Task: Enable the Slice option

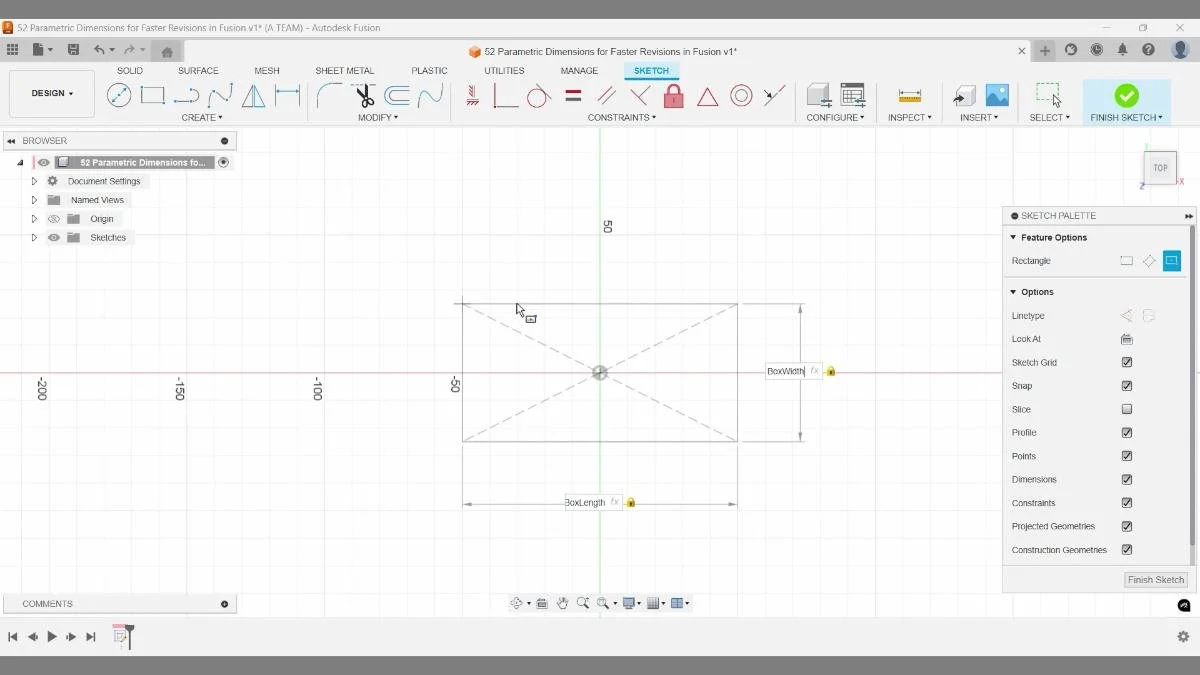Action: click(x=1126, y=408)
